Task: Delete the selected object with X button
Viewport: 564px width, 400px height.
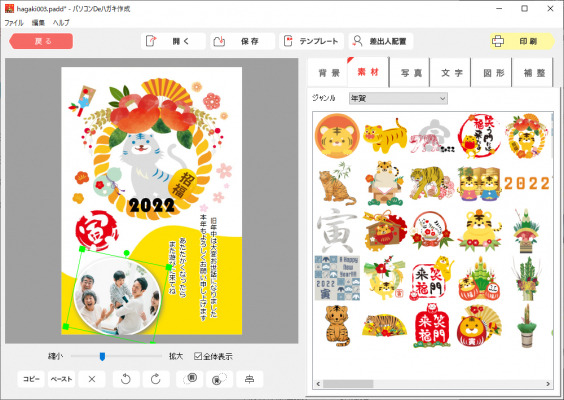Action: (x=92, y=379)
